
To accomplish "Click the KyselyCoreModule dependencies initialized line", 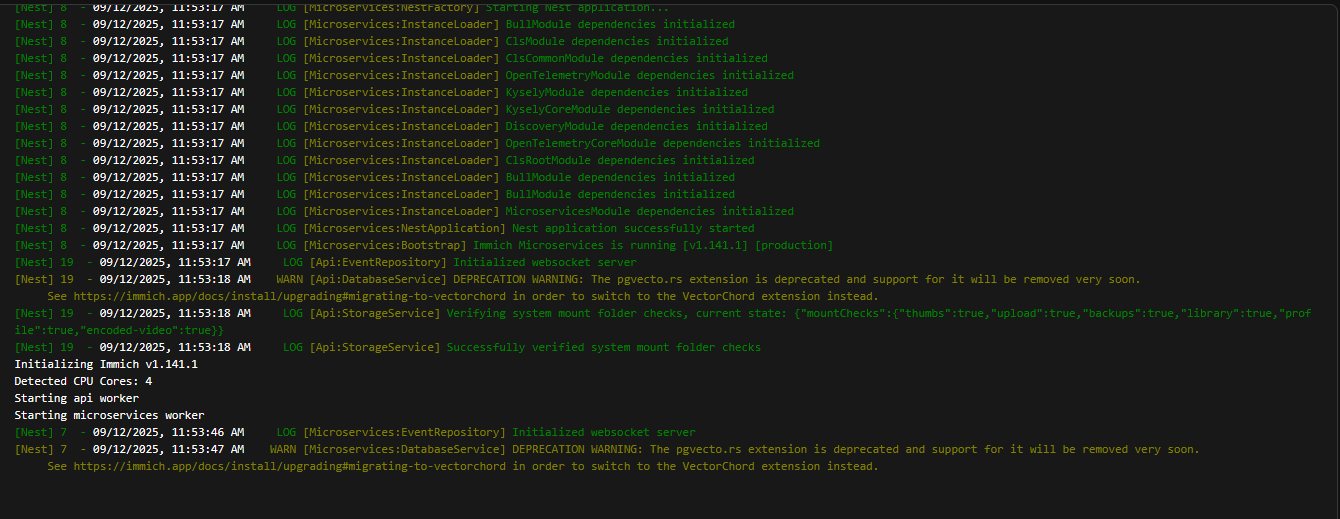I will 639,109.
